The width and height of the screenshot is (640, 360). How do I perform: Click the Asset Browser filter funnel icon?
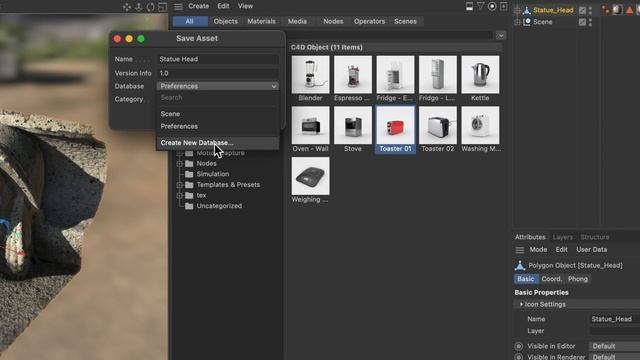481,6
